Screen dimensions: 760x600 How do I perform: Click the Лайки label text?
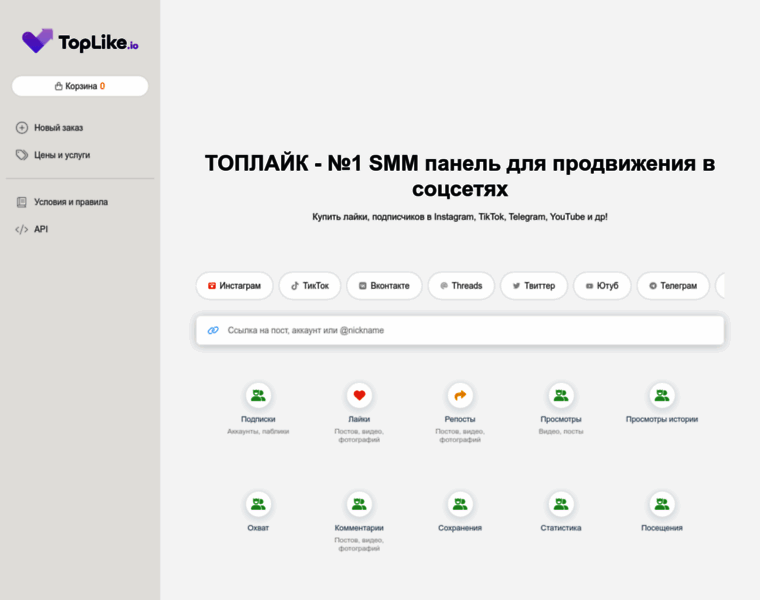(359, 419)
